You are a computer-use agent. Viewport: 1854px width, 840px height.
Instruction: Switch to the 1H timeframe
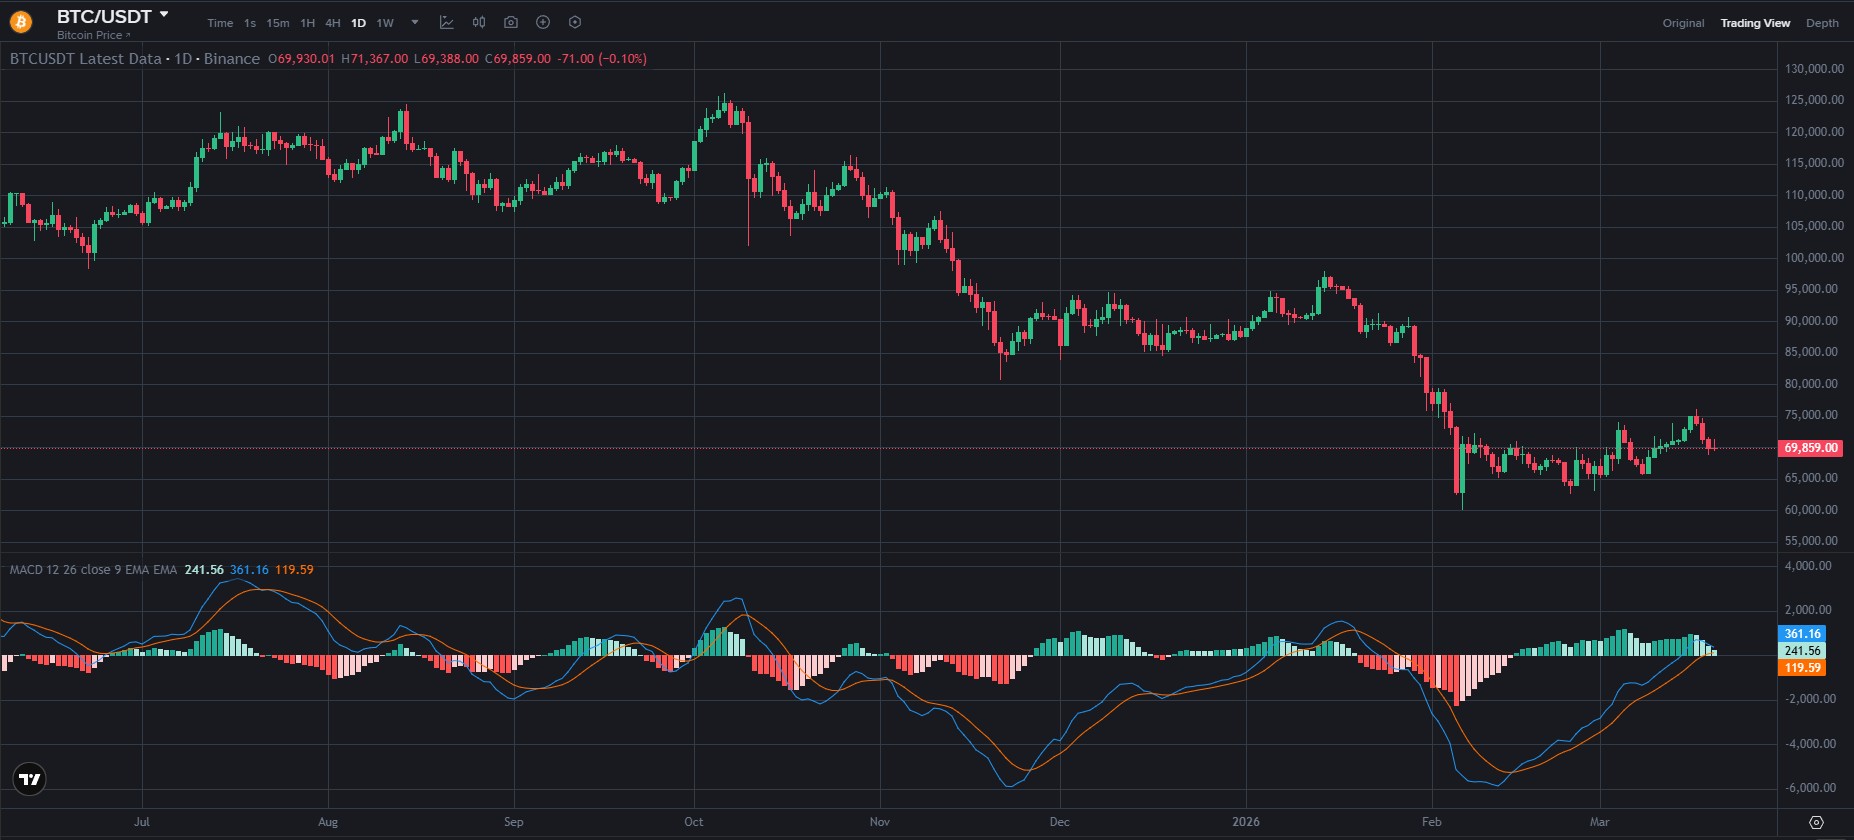pos(308,23)
